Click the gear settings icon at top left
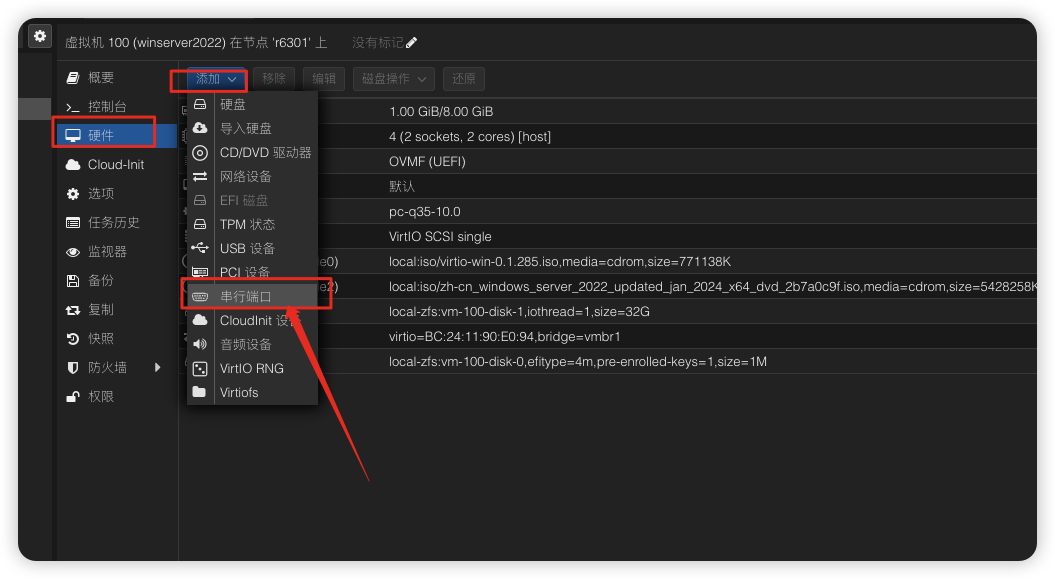The width and height of the screenshot is (1055, 579). pos(39,36)
